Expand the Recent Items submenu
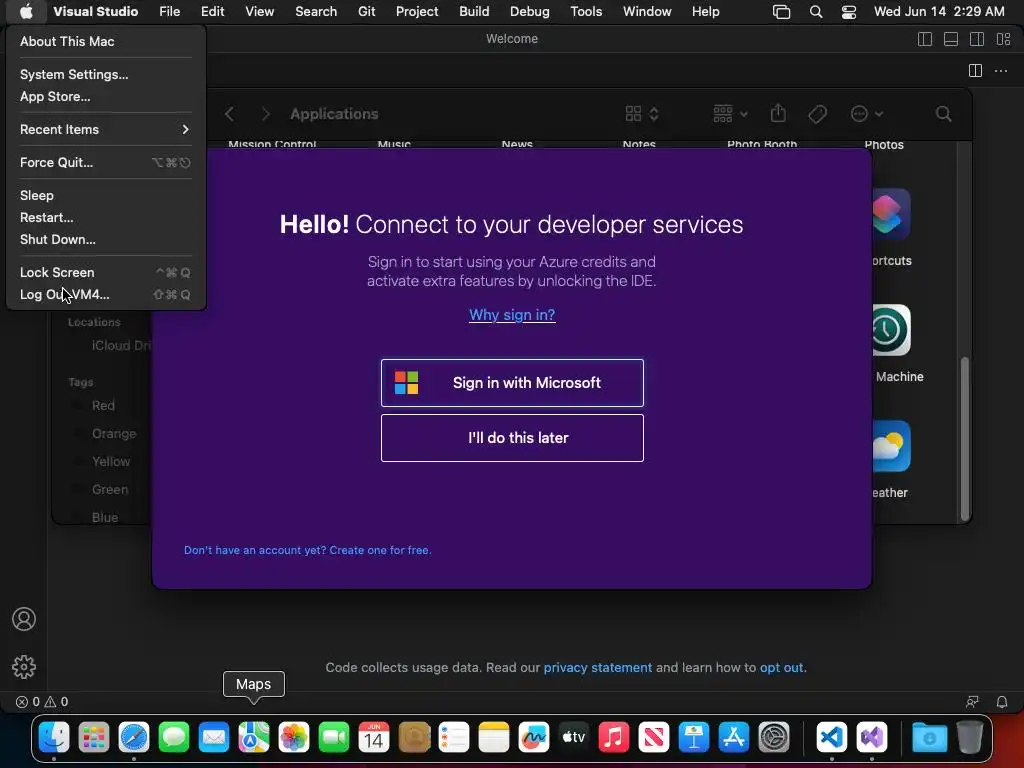Image resolution: width=1024 pixels, height=768 pixels. 105,129
